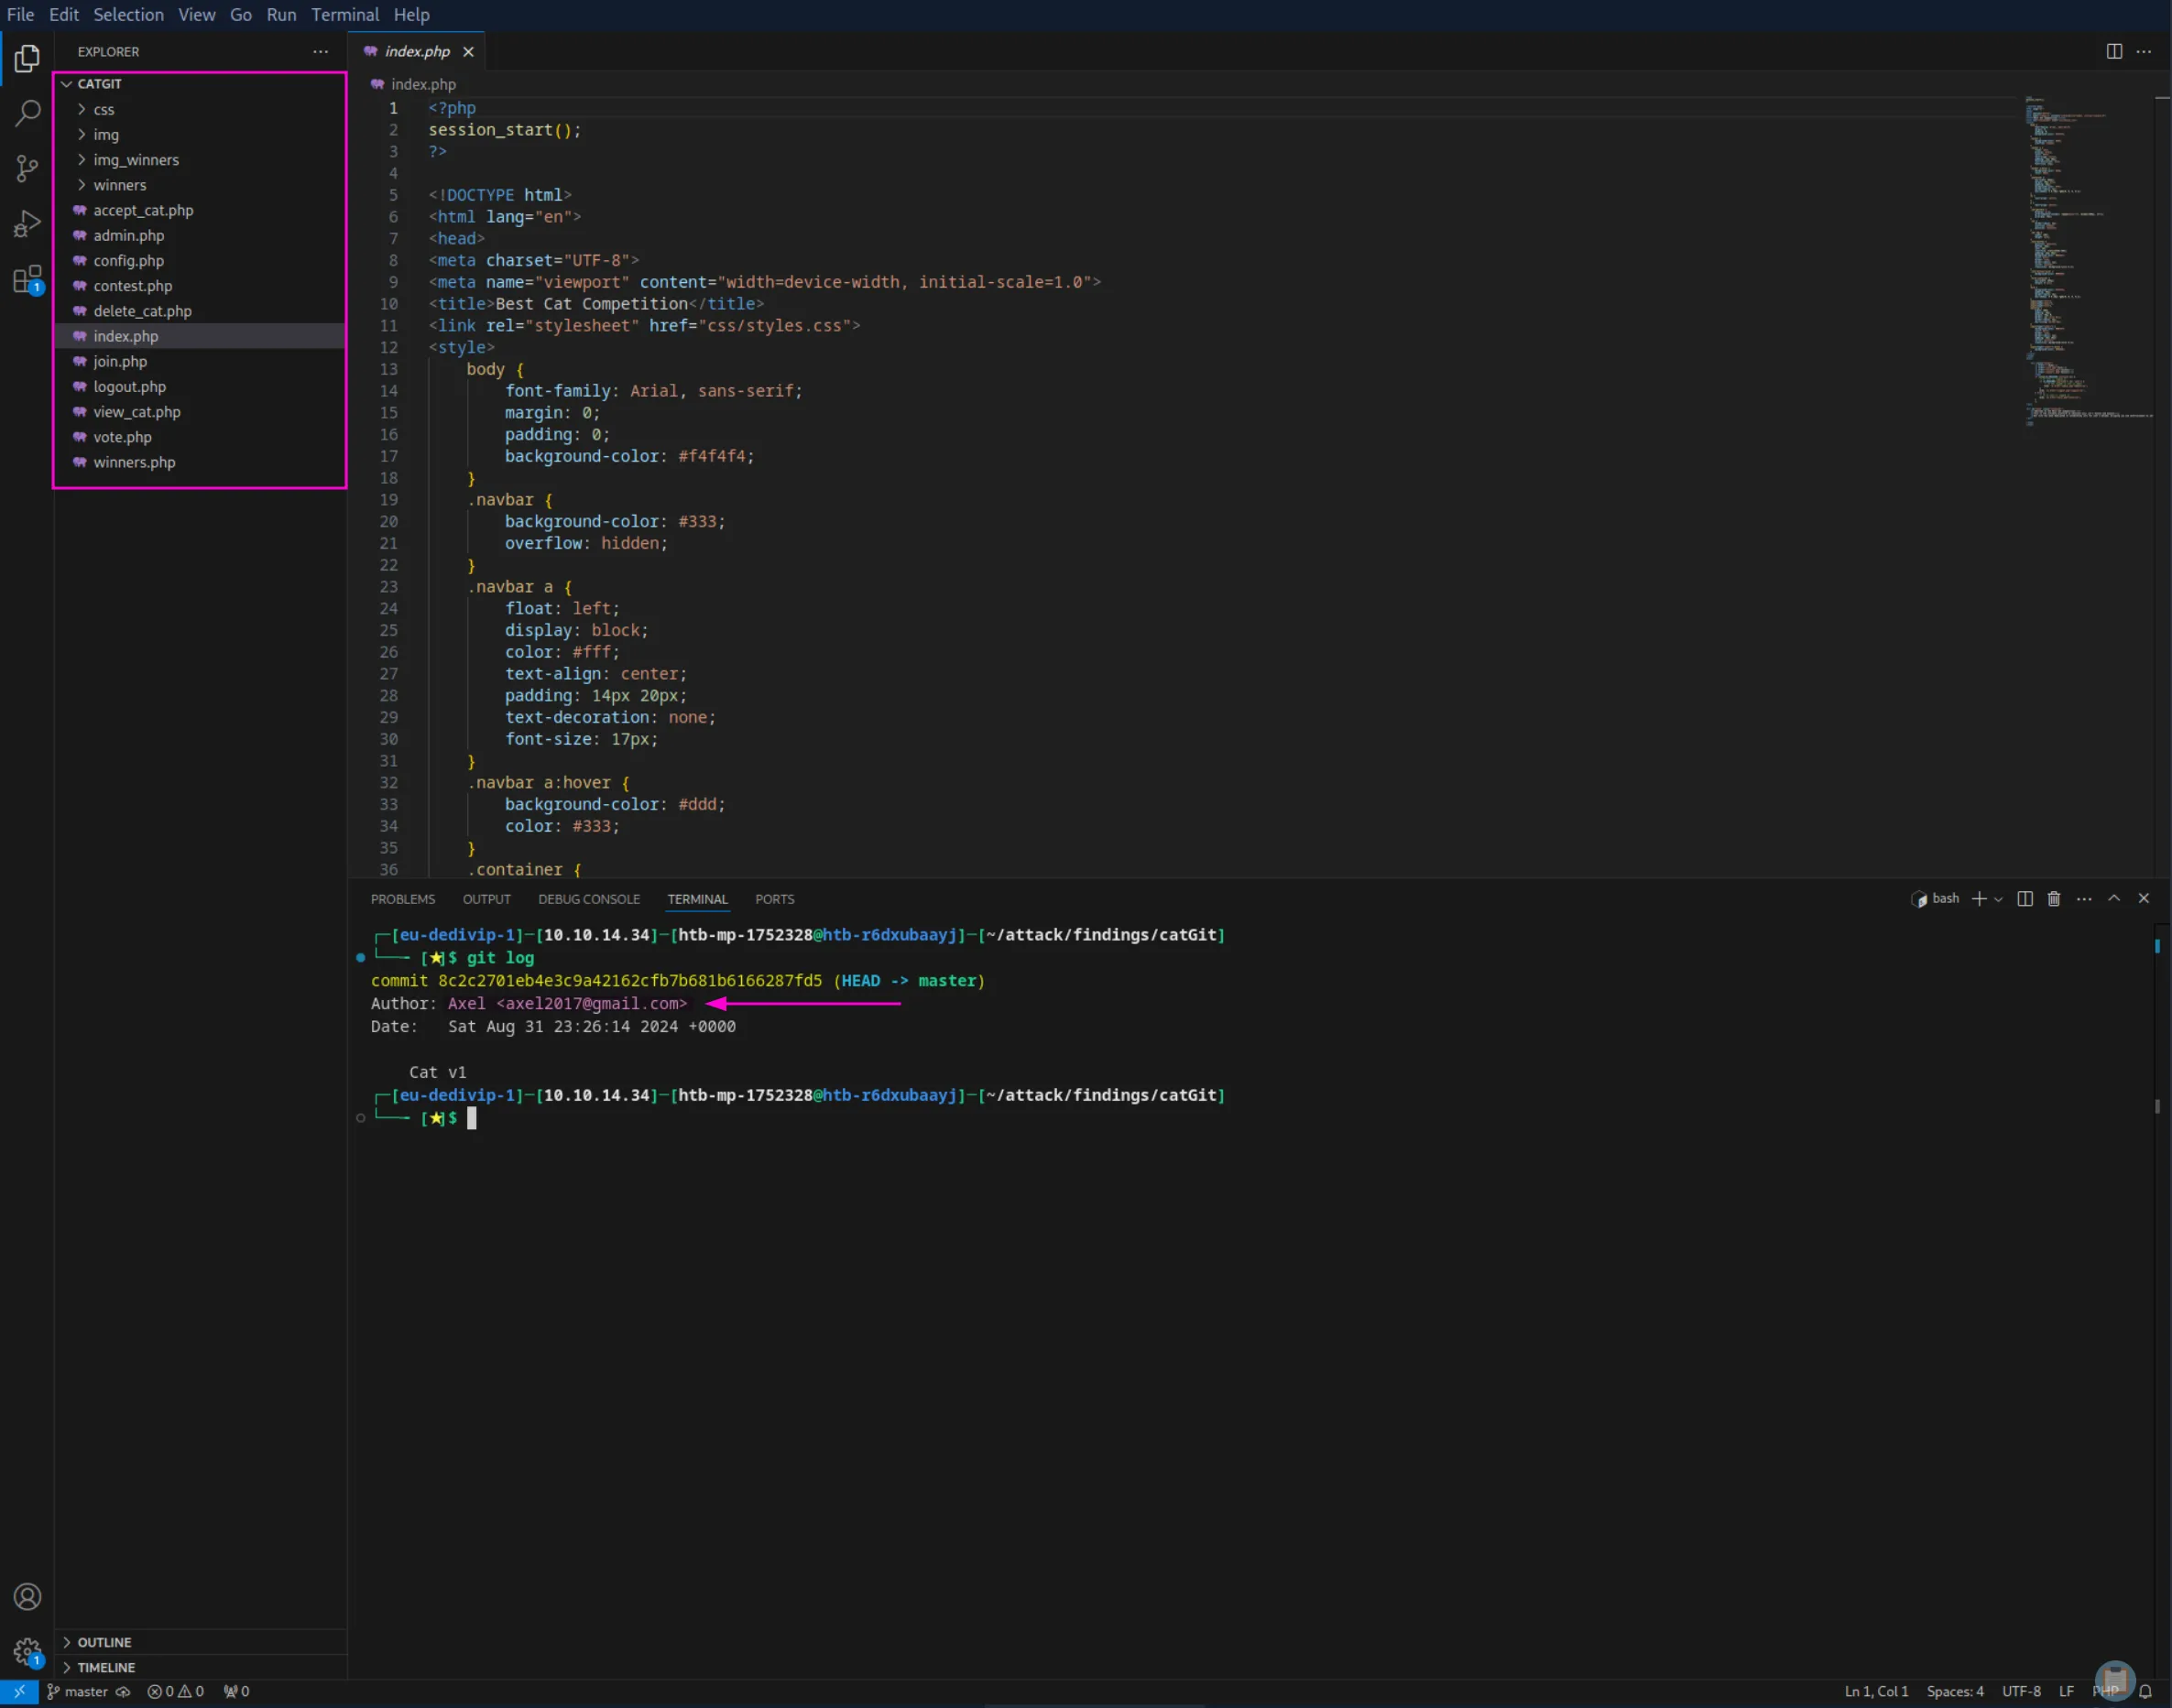Split the editor to the right
This screenshot has height=1708, width=2172.
[x=2114, y=51]
